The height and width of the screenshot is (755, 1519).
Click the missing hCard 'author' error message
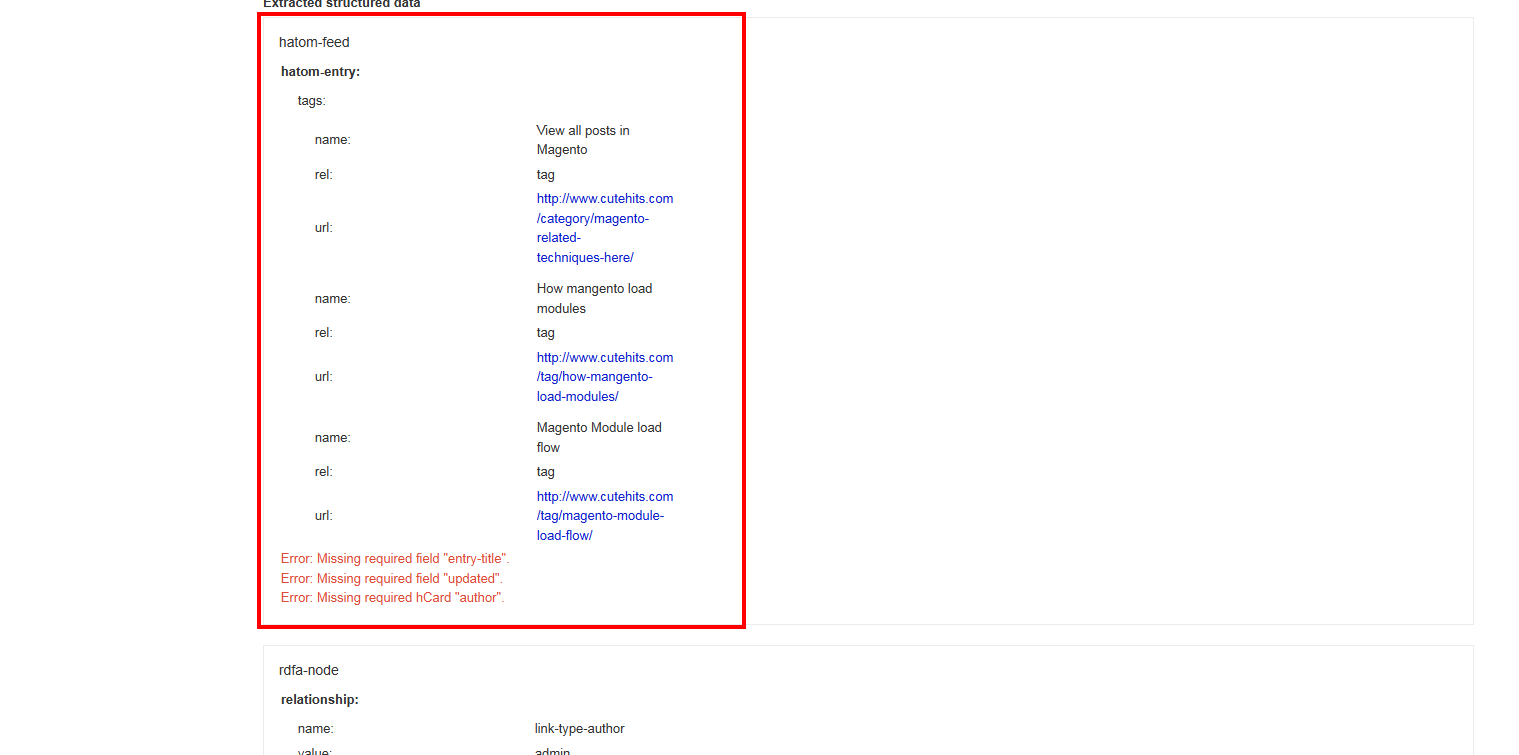(393, 597)
